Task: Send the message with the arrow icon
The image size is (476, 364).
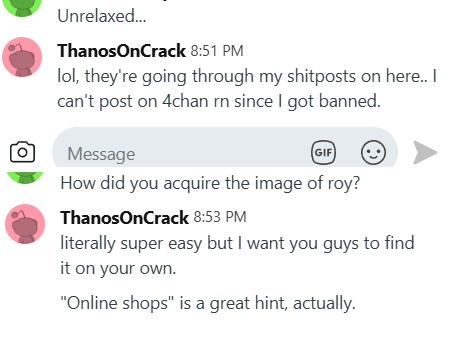Action: pyautogui.click(x=425, y=152)
